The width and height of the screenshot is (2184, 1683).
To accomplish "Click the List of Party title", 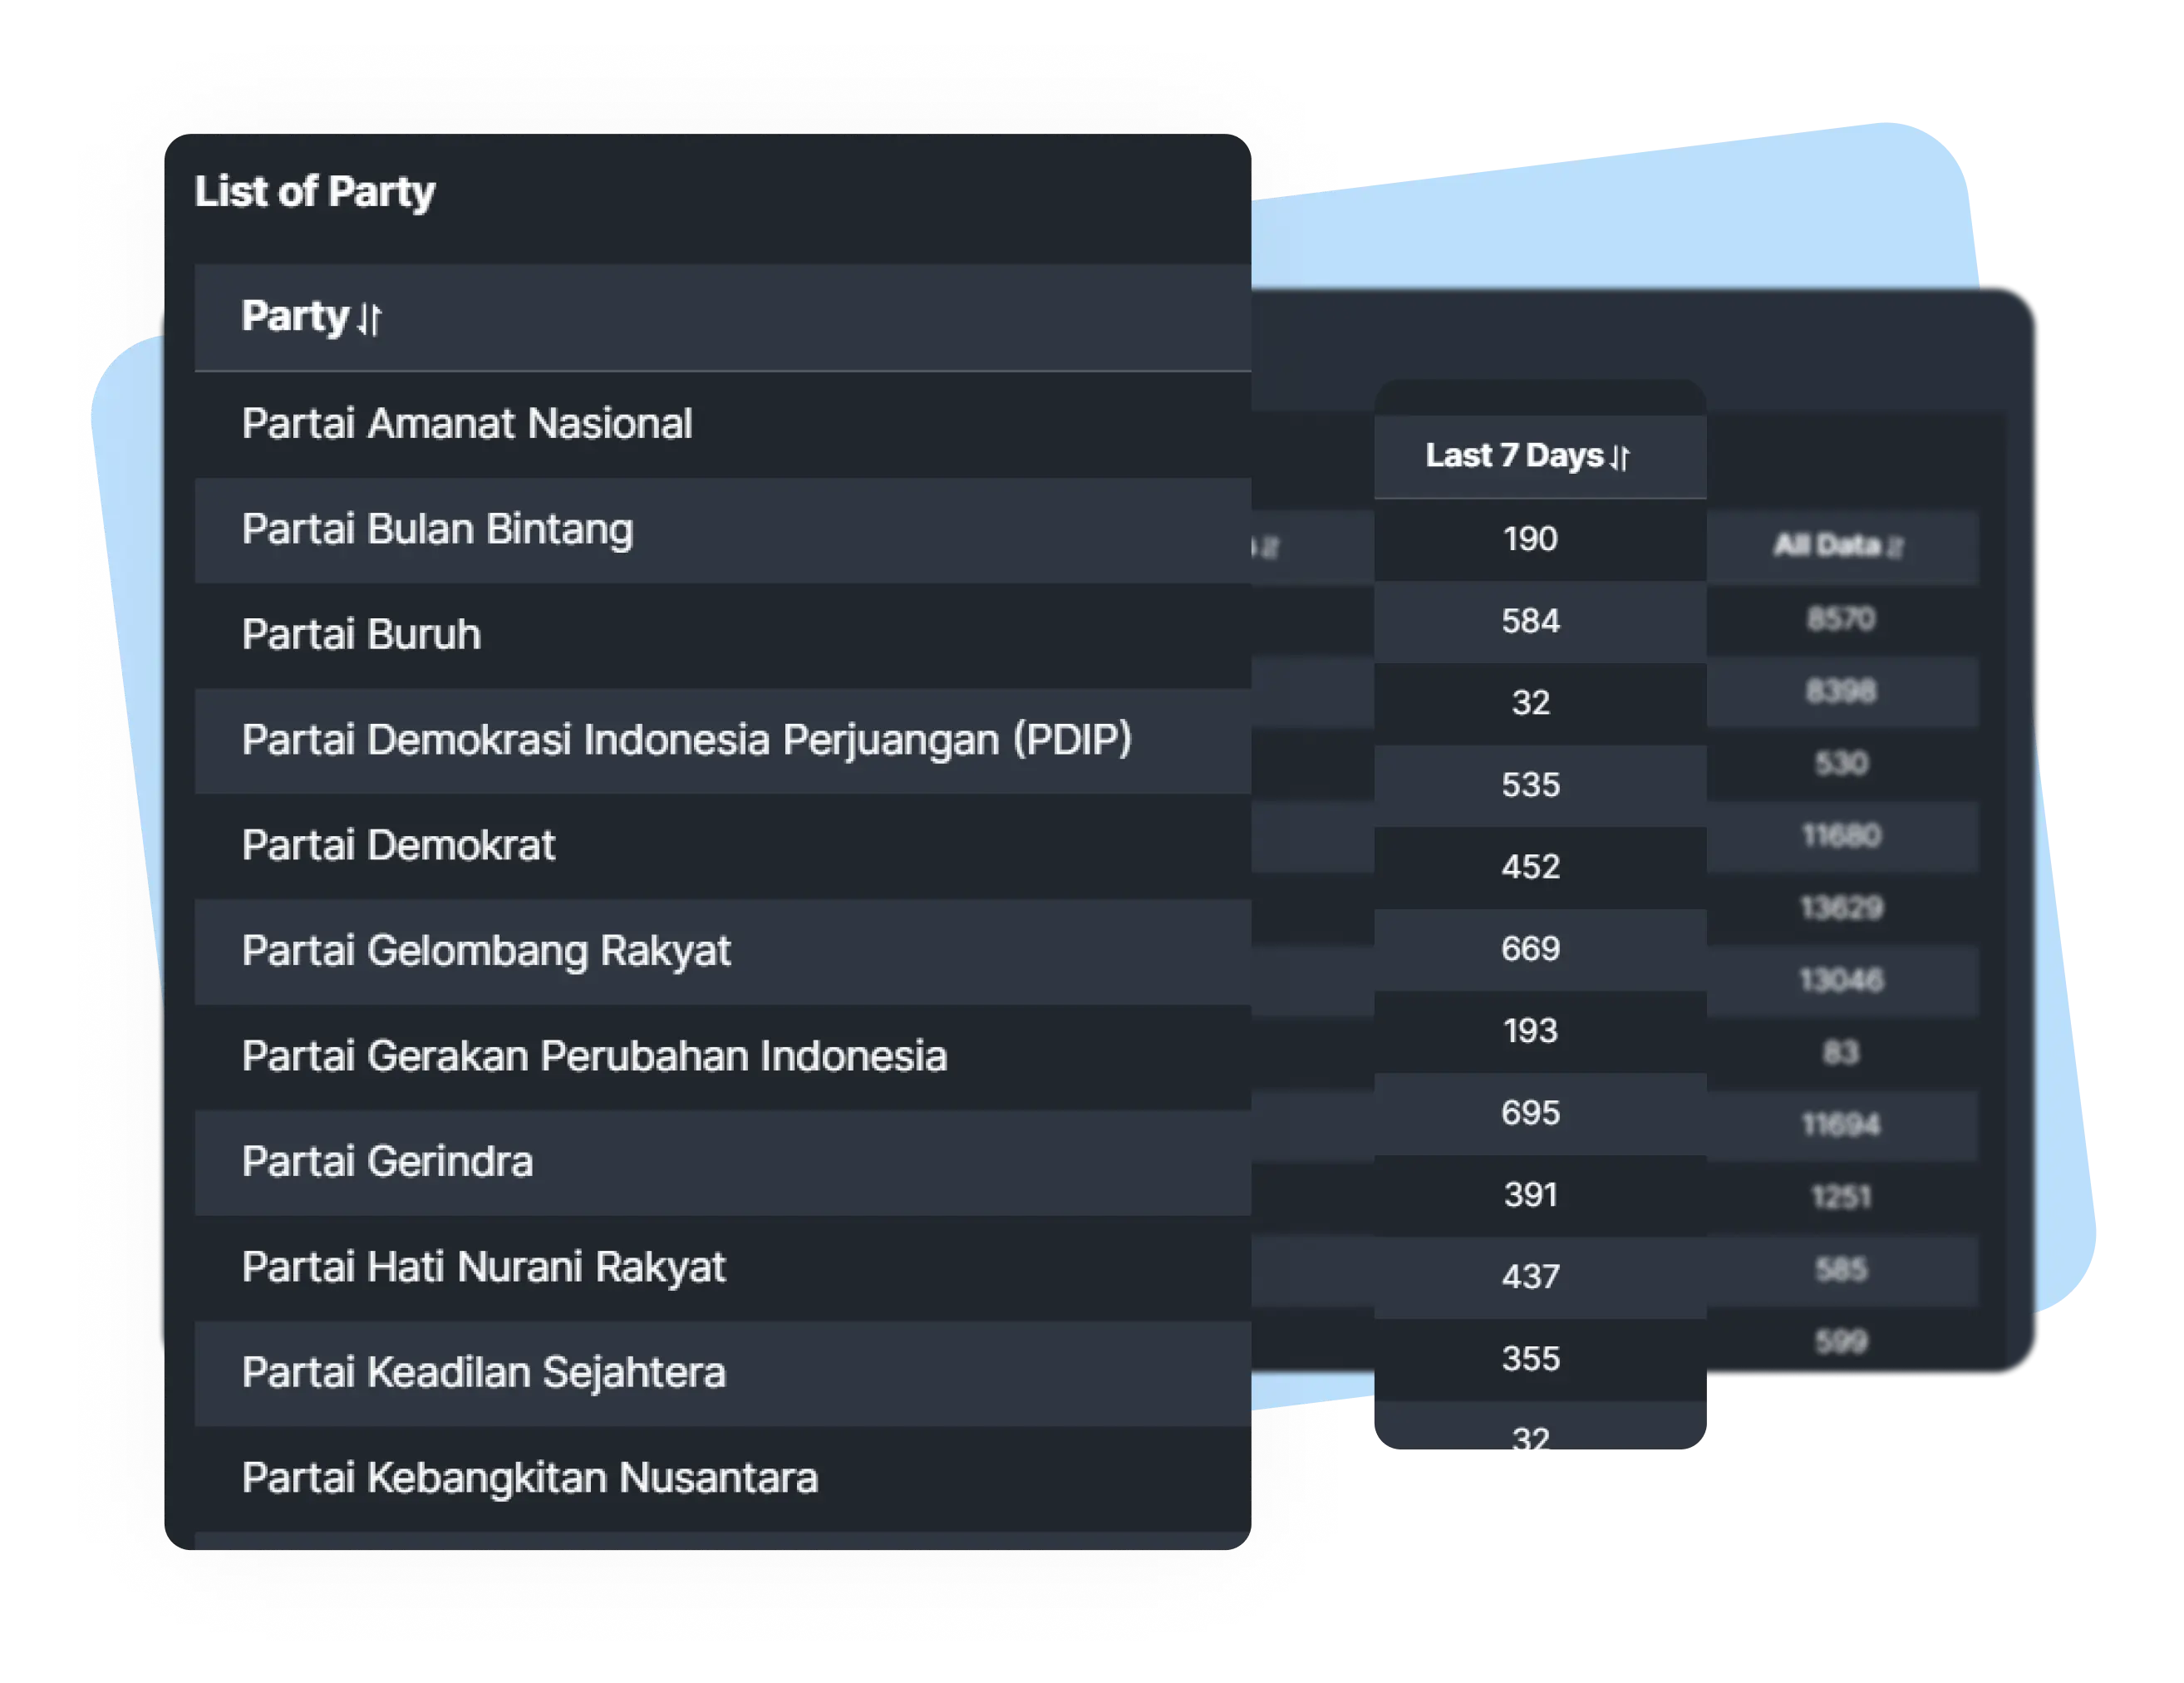I will tap(315, 192).
